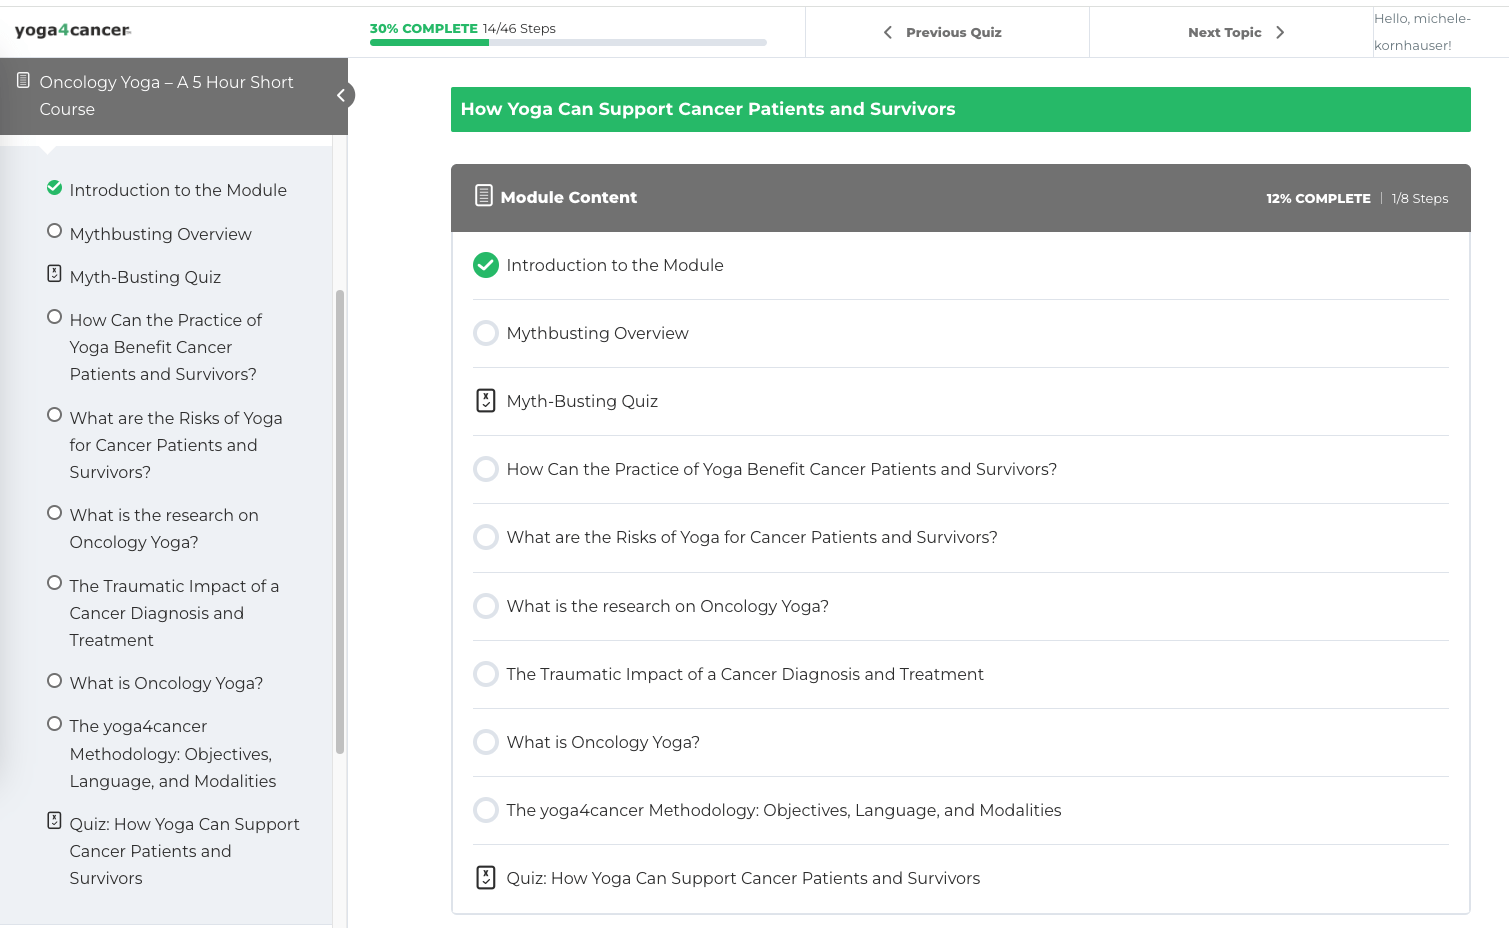The width and height of the screenshot is (1509, 928).
Task: Open The Traumatic Impact sidebar lesson
Action: point(173,613)
